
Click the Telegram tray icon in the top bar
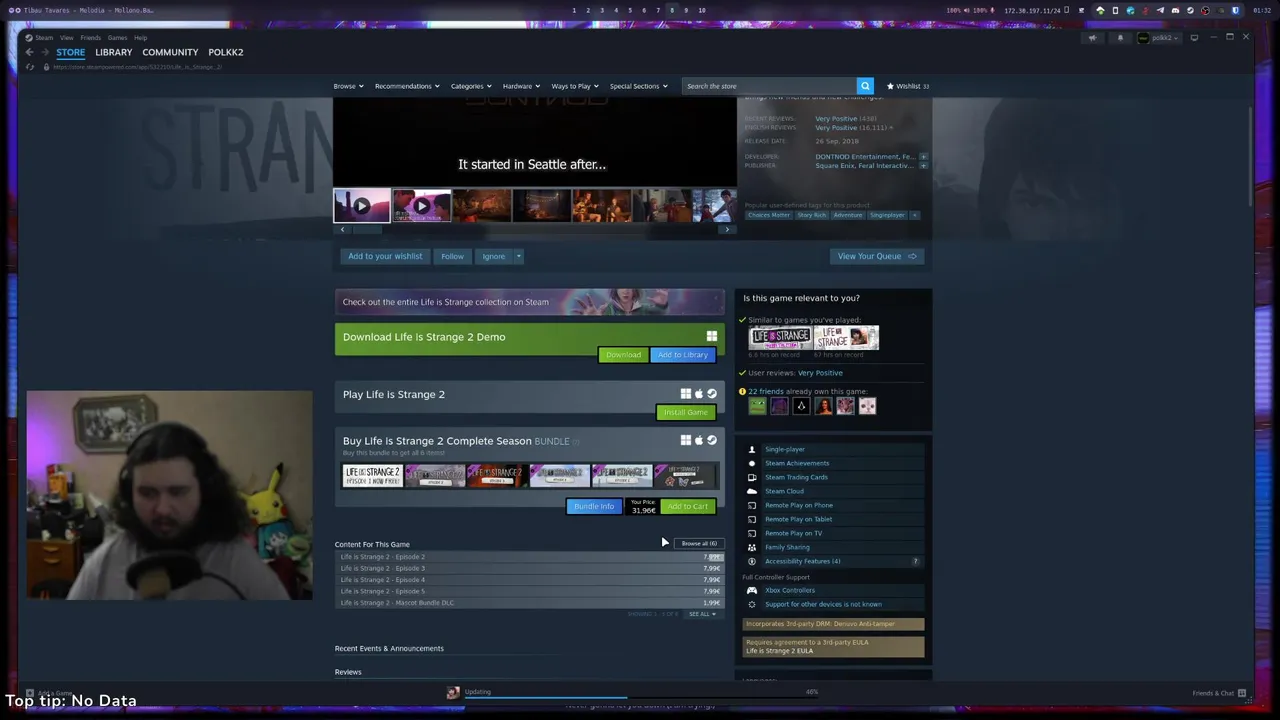click(x=1160, y=10)
